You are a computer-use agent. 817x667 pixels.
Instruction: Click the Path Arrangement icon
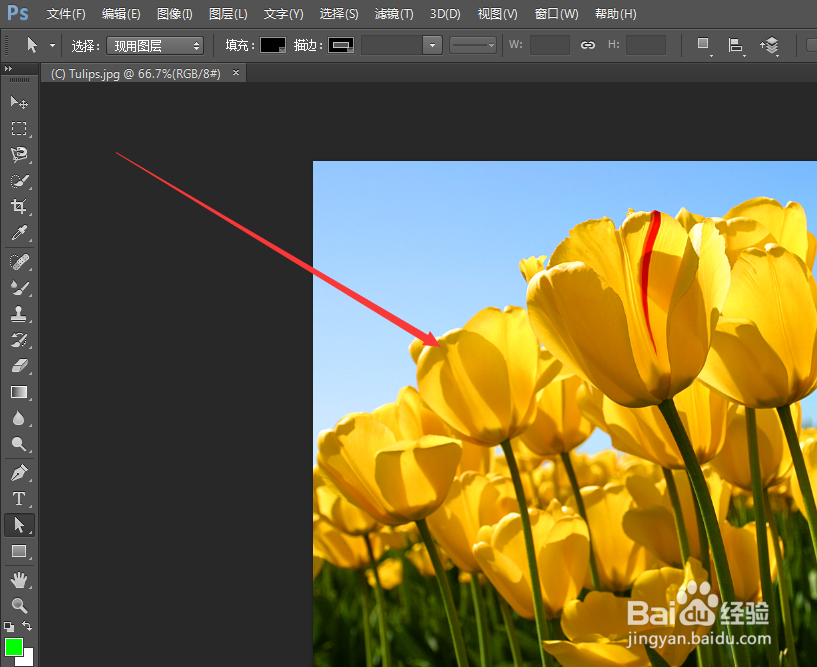[769, 45]
